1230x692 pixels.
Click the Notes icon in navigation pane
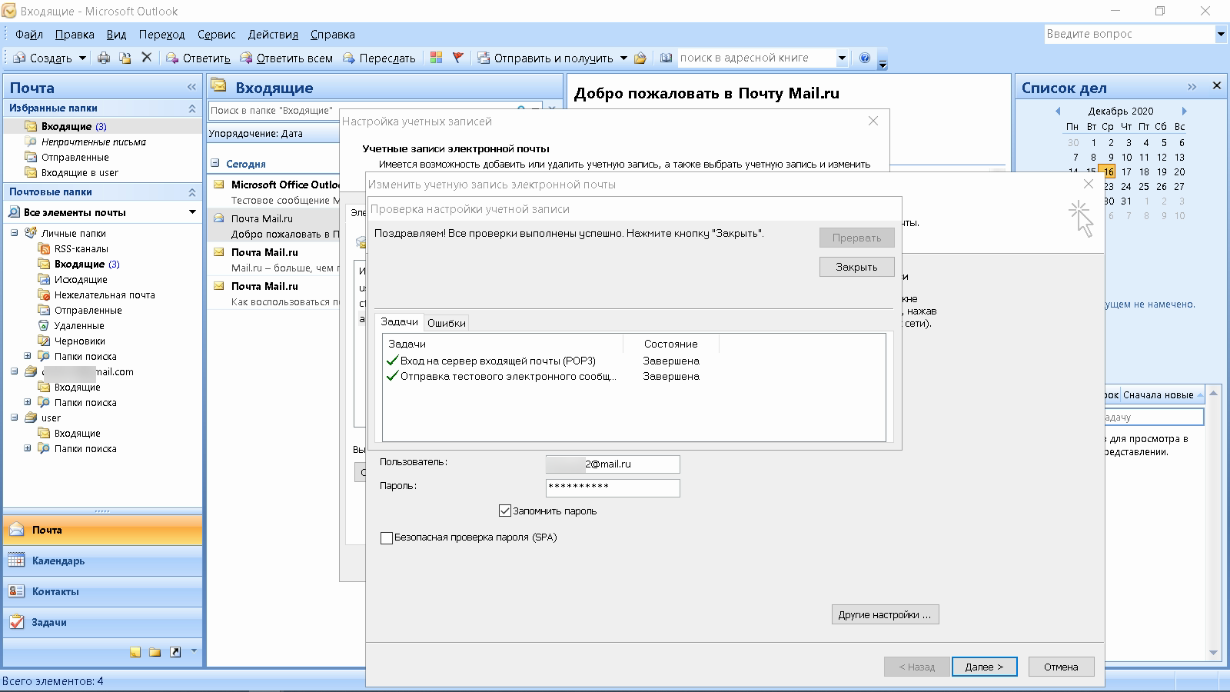[x=138, y=652]
